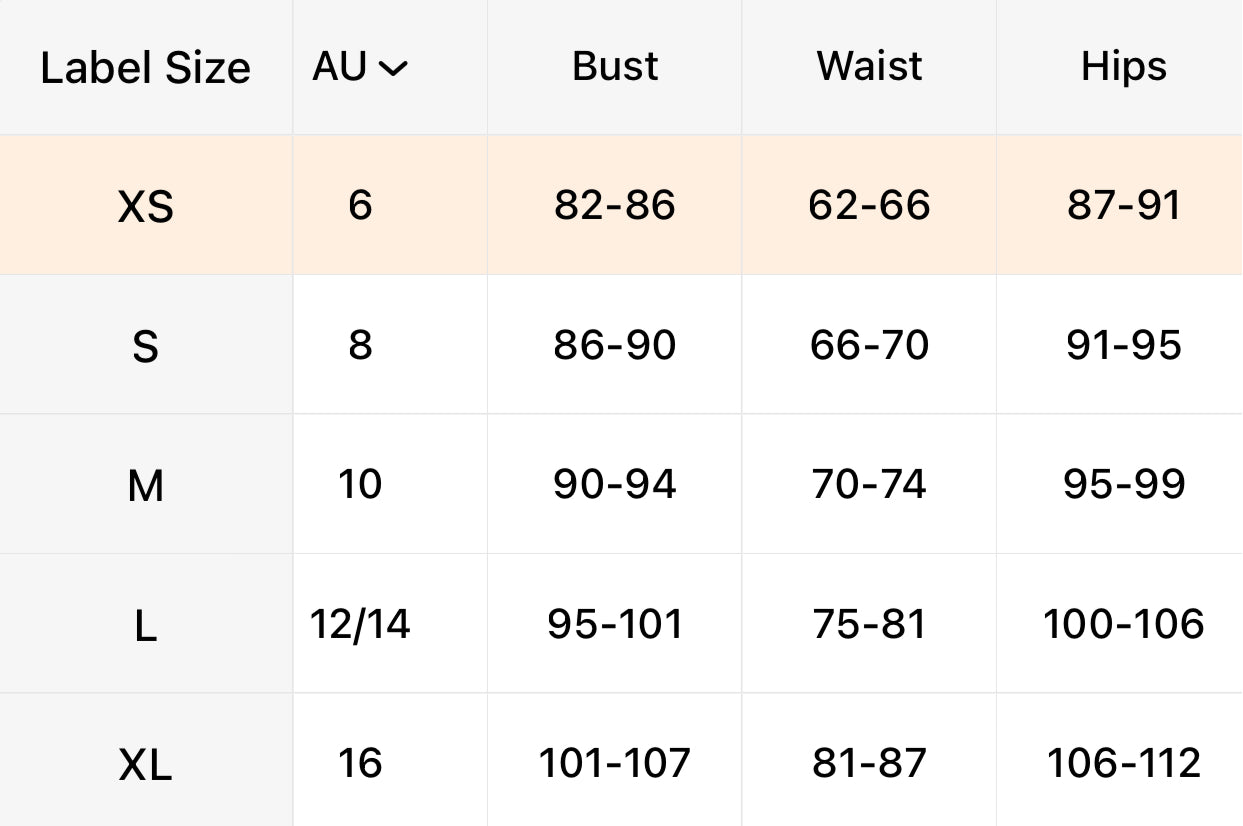Click the 87-91 hips measurement cell

[1123, 206]
